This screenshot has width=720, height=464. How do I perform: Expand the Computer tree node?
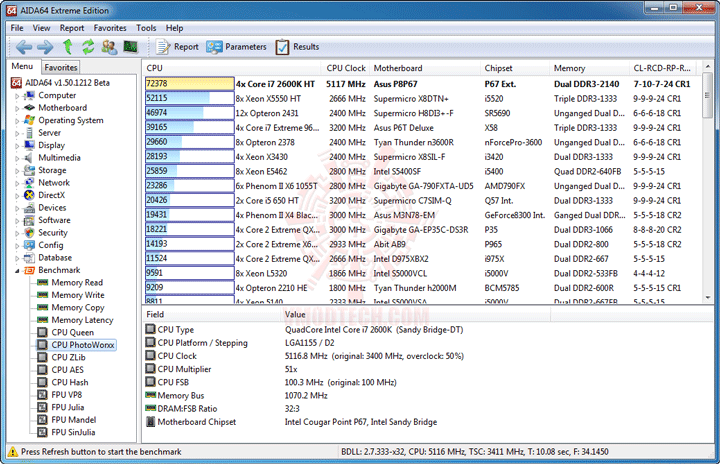coord(17,96)
